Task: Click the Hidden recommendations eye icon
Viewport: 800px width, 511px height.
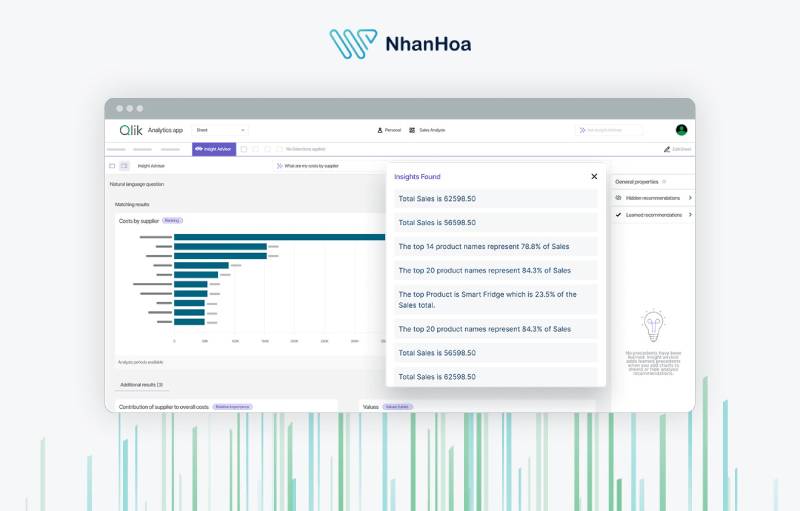Action: [618, 198]
